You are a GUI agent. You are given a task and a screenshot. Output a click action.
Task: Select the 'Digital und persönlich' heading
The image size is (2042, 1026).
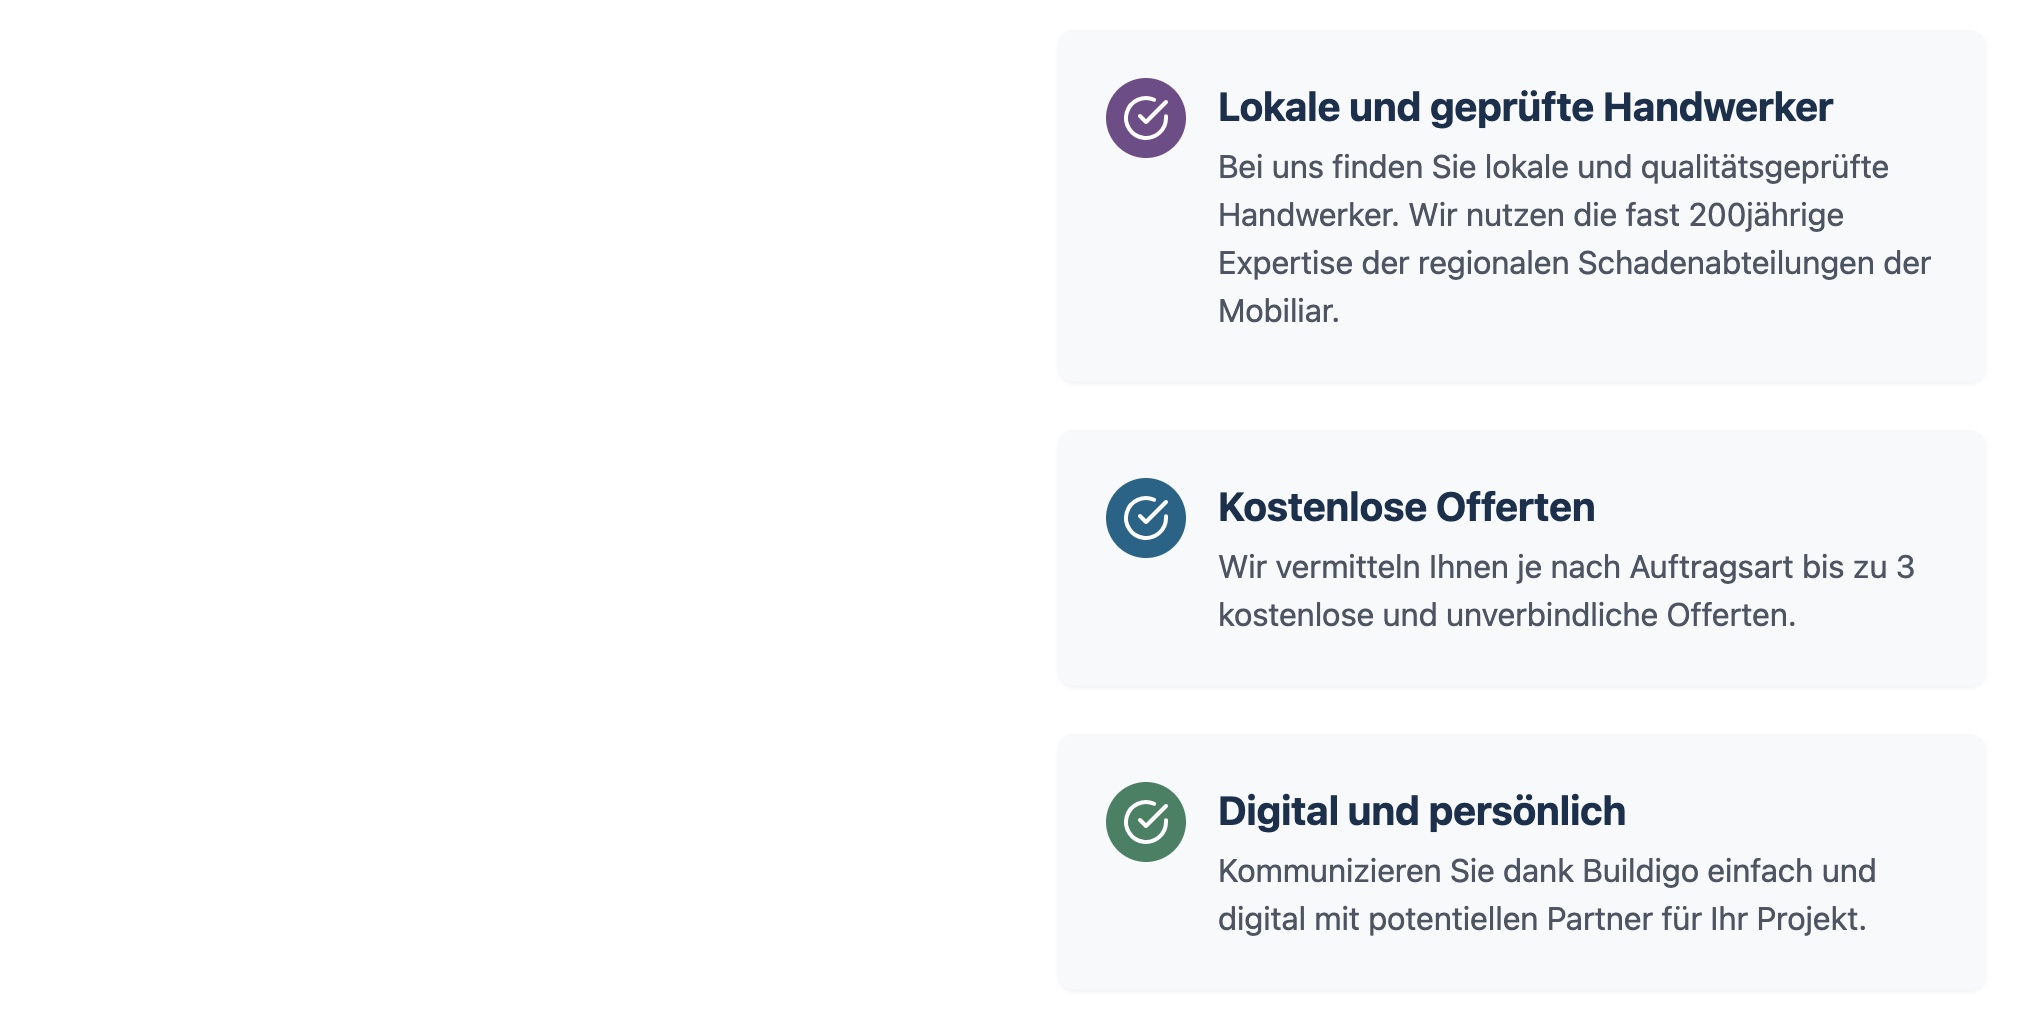(x=1421, y=812)
